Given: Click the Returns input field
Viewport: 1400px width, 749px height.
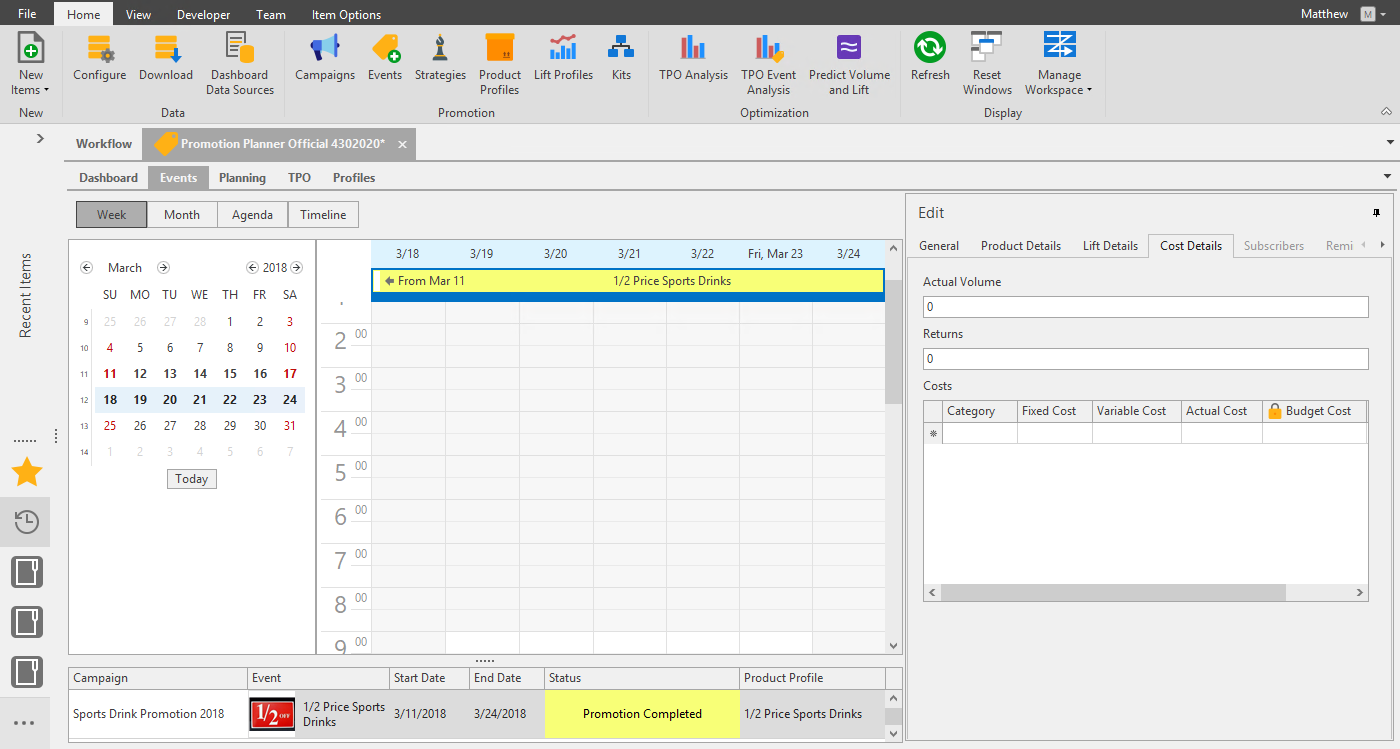Looking at the screenshot, I should [x=1145, y=359].
